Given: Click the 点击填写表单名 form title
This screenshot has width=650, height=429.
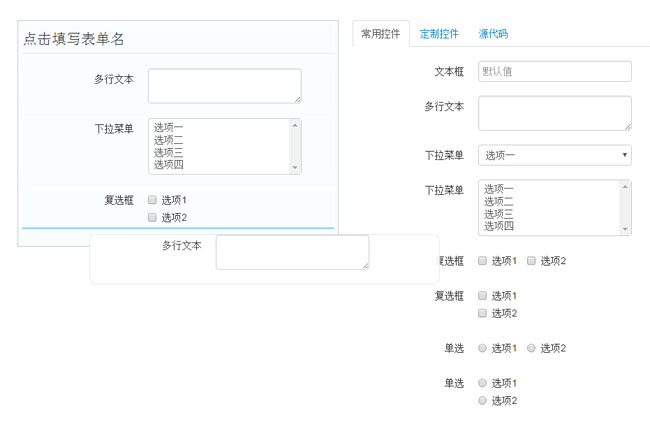Looking at the screenshot, I should pos(75,40).
